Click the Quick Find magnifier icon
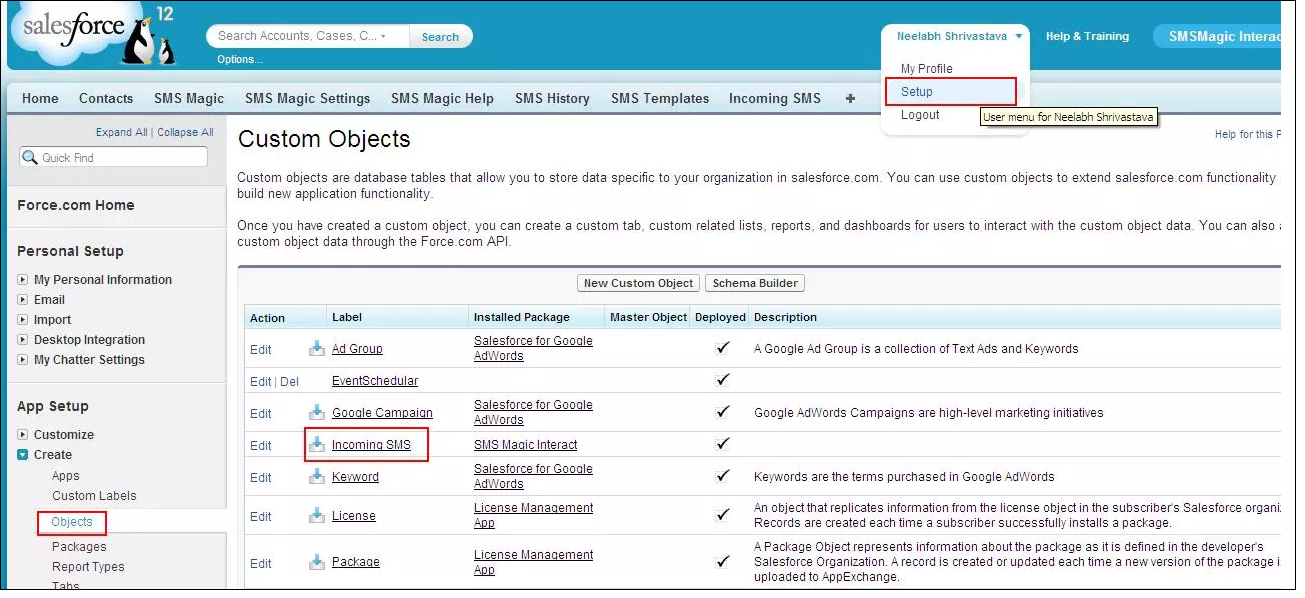Viewport: 1305px width, 598px height. (32, 157)
